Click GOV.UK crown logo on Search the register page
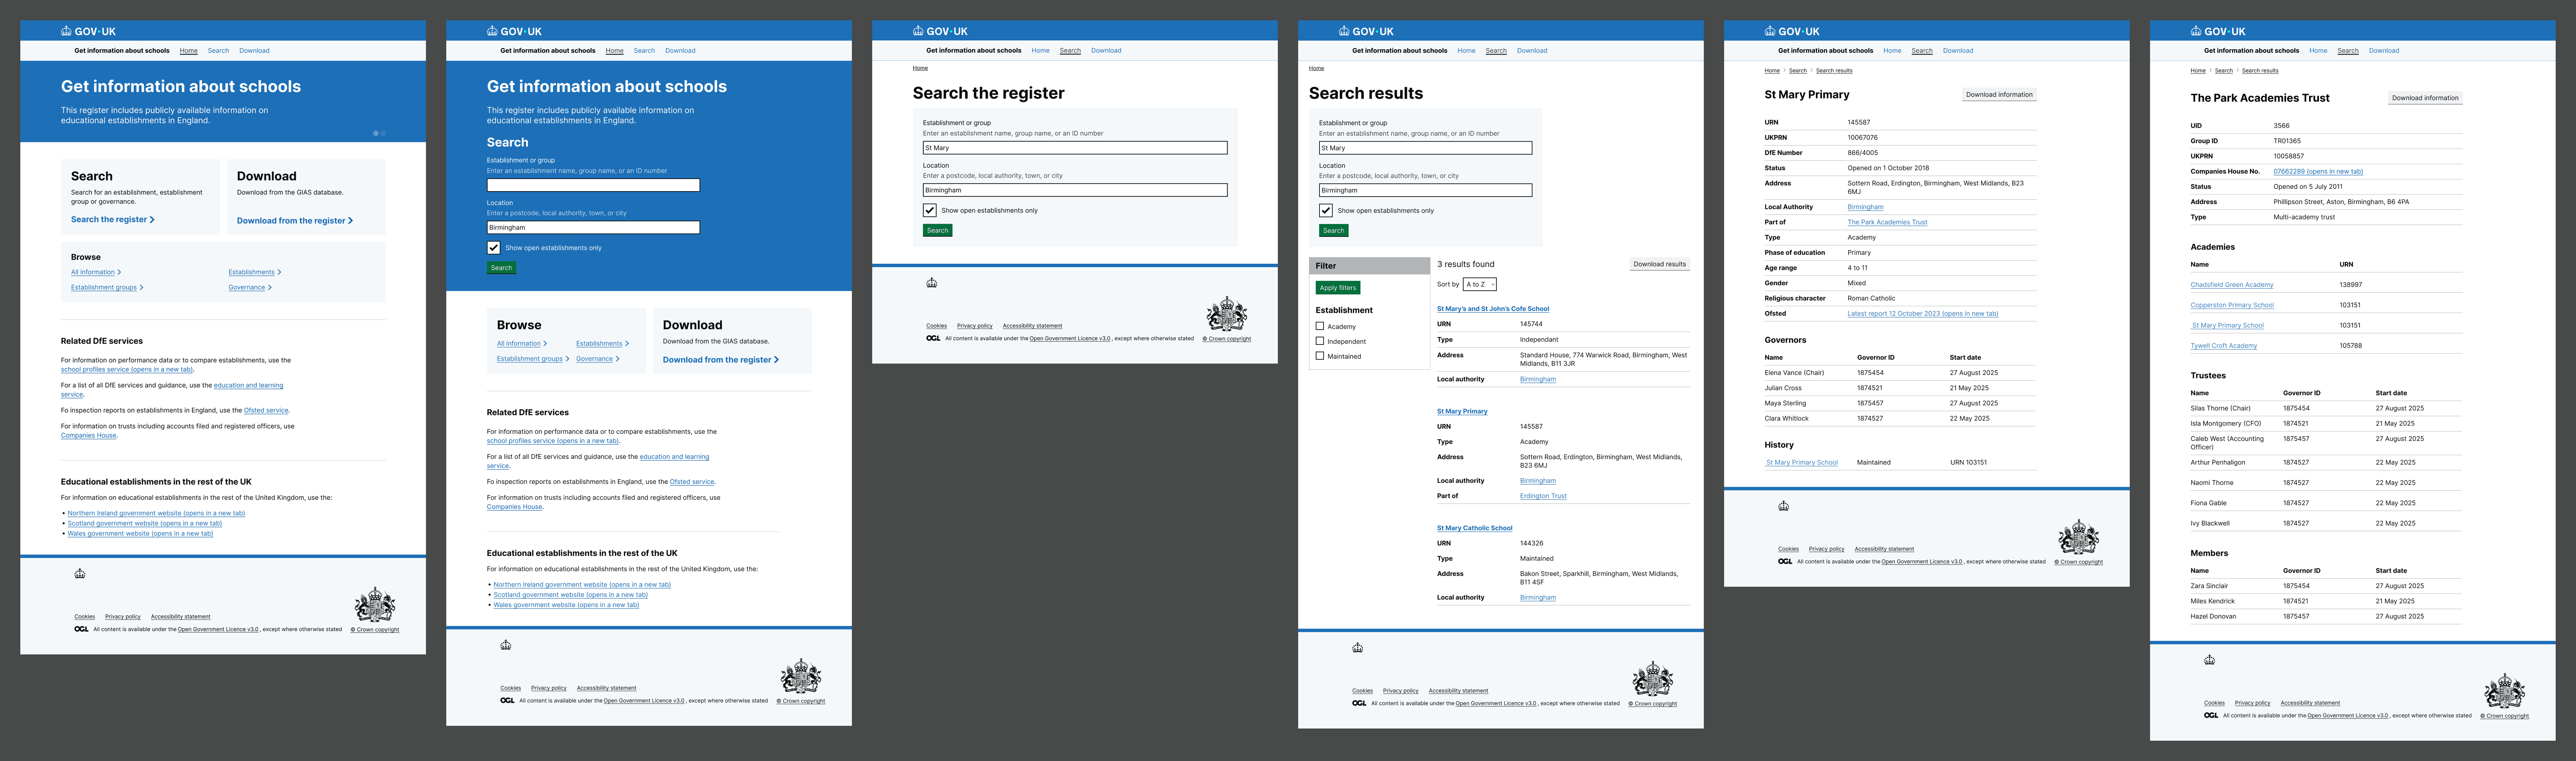This screenshot has width=2576, height=761. (x=940, y=31)
